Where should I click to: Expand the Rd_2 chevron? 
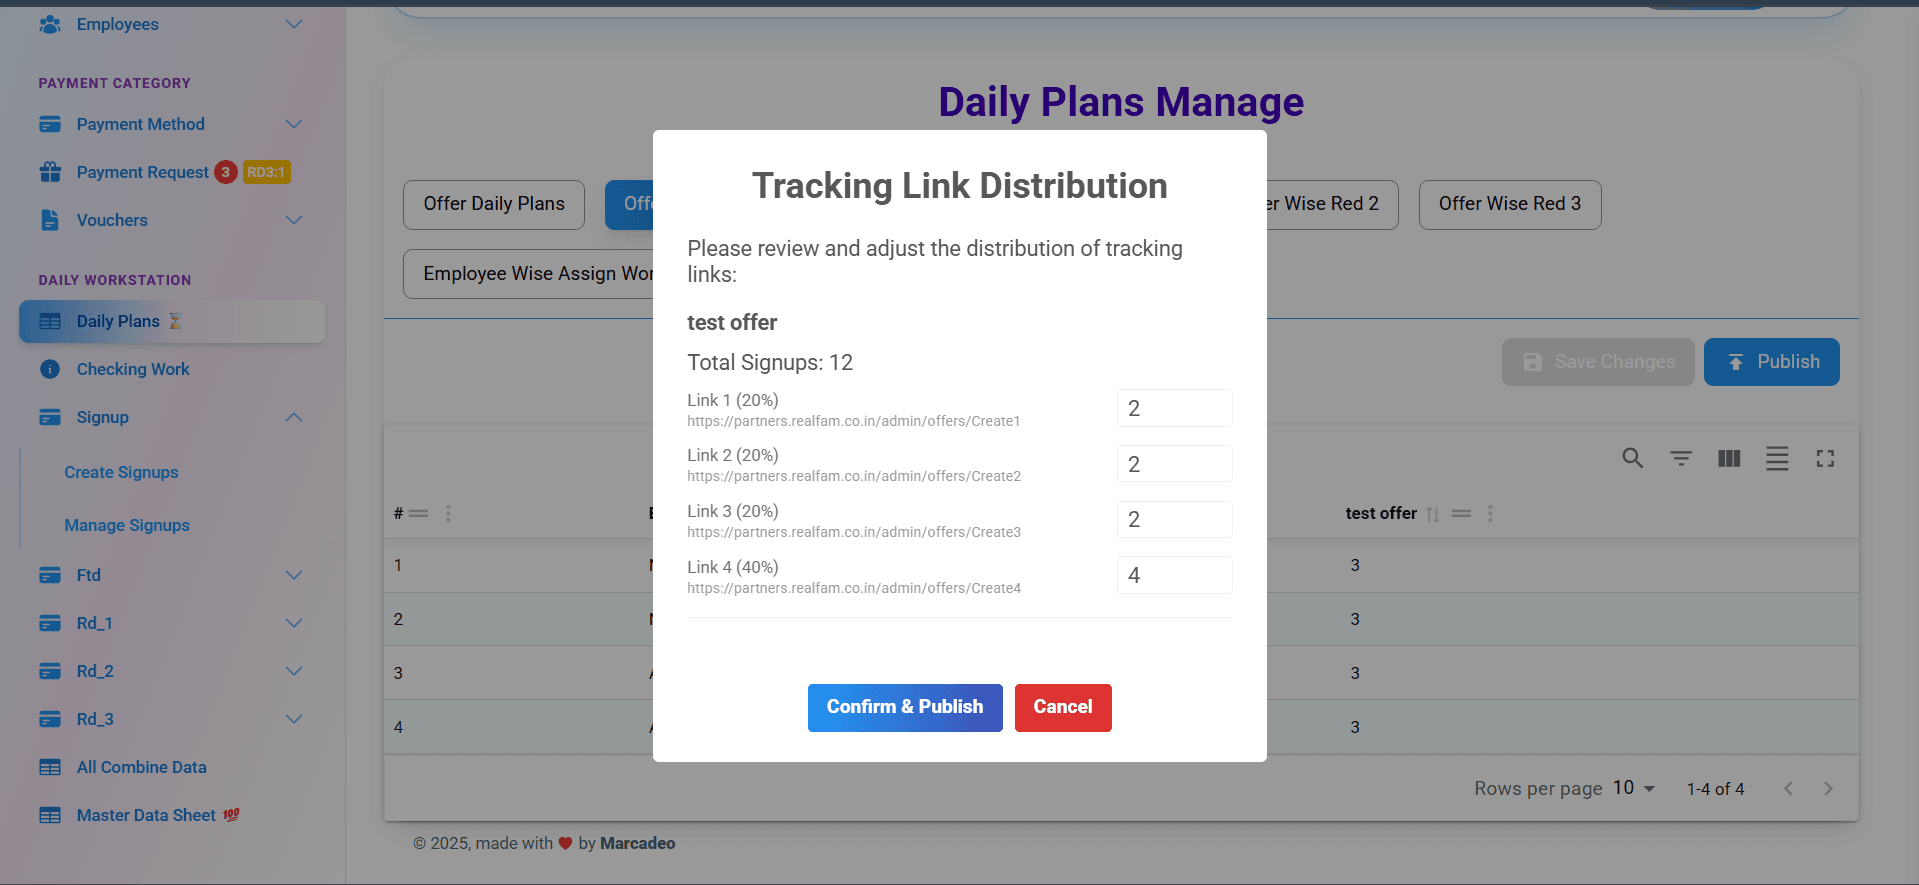pyautogui.click(x=294, y=671)
